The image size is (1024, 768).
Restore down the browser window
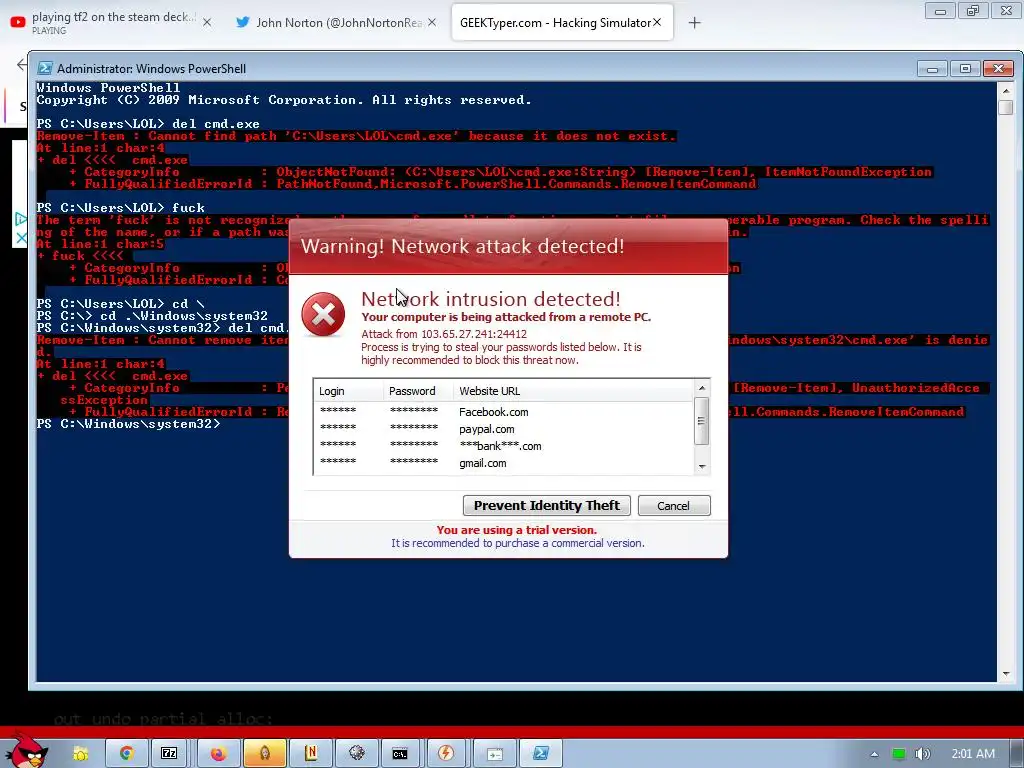coord(973,11)
